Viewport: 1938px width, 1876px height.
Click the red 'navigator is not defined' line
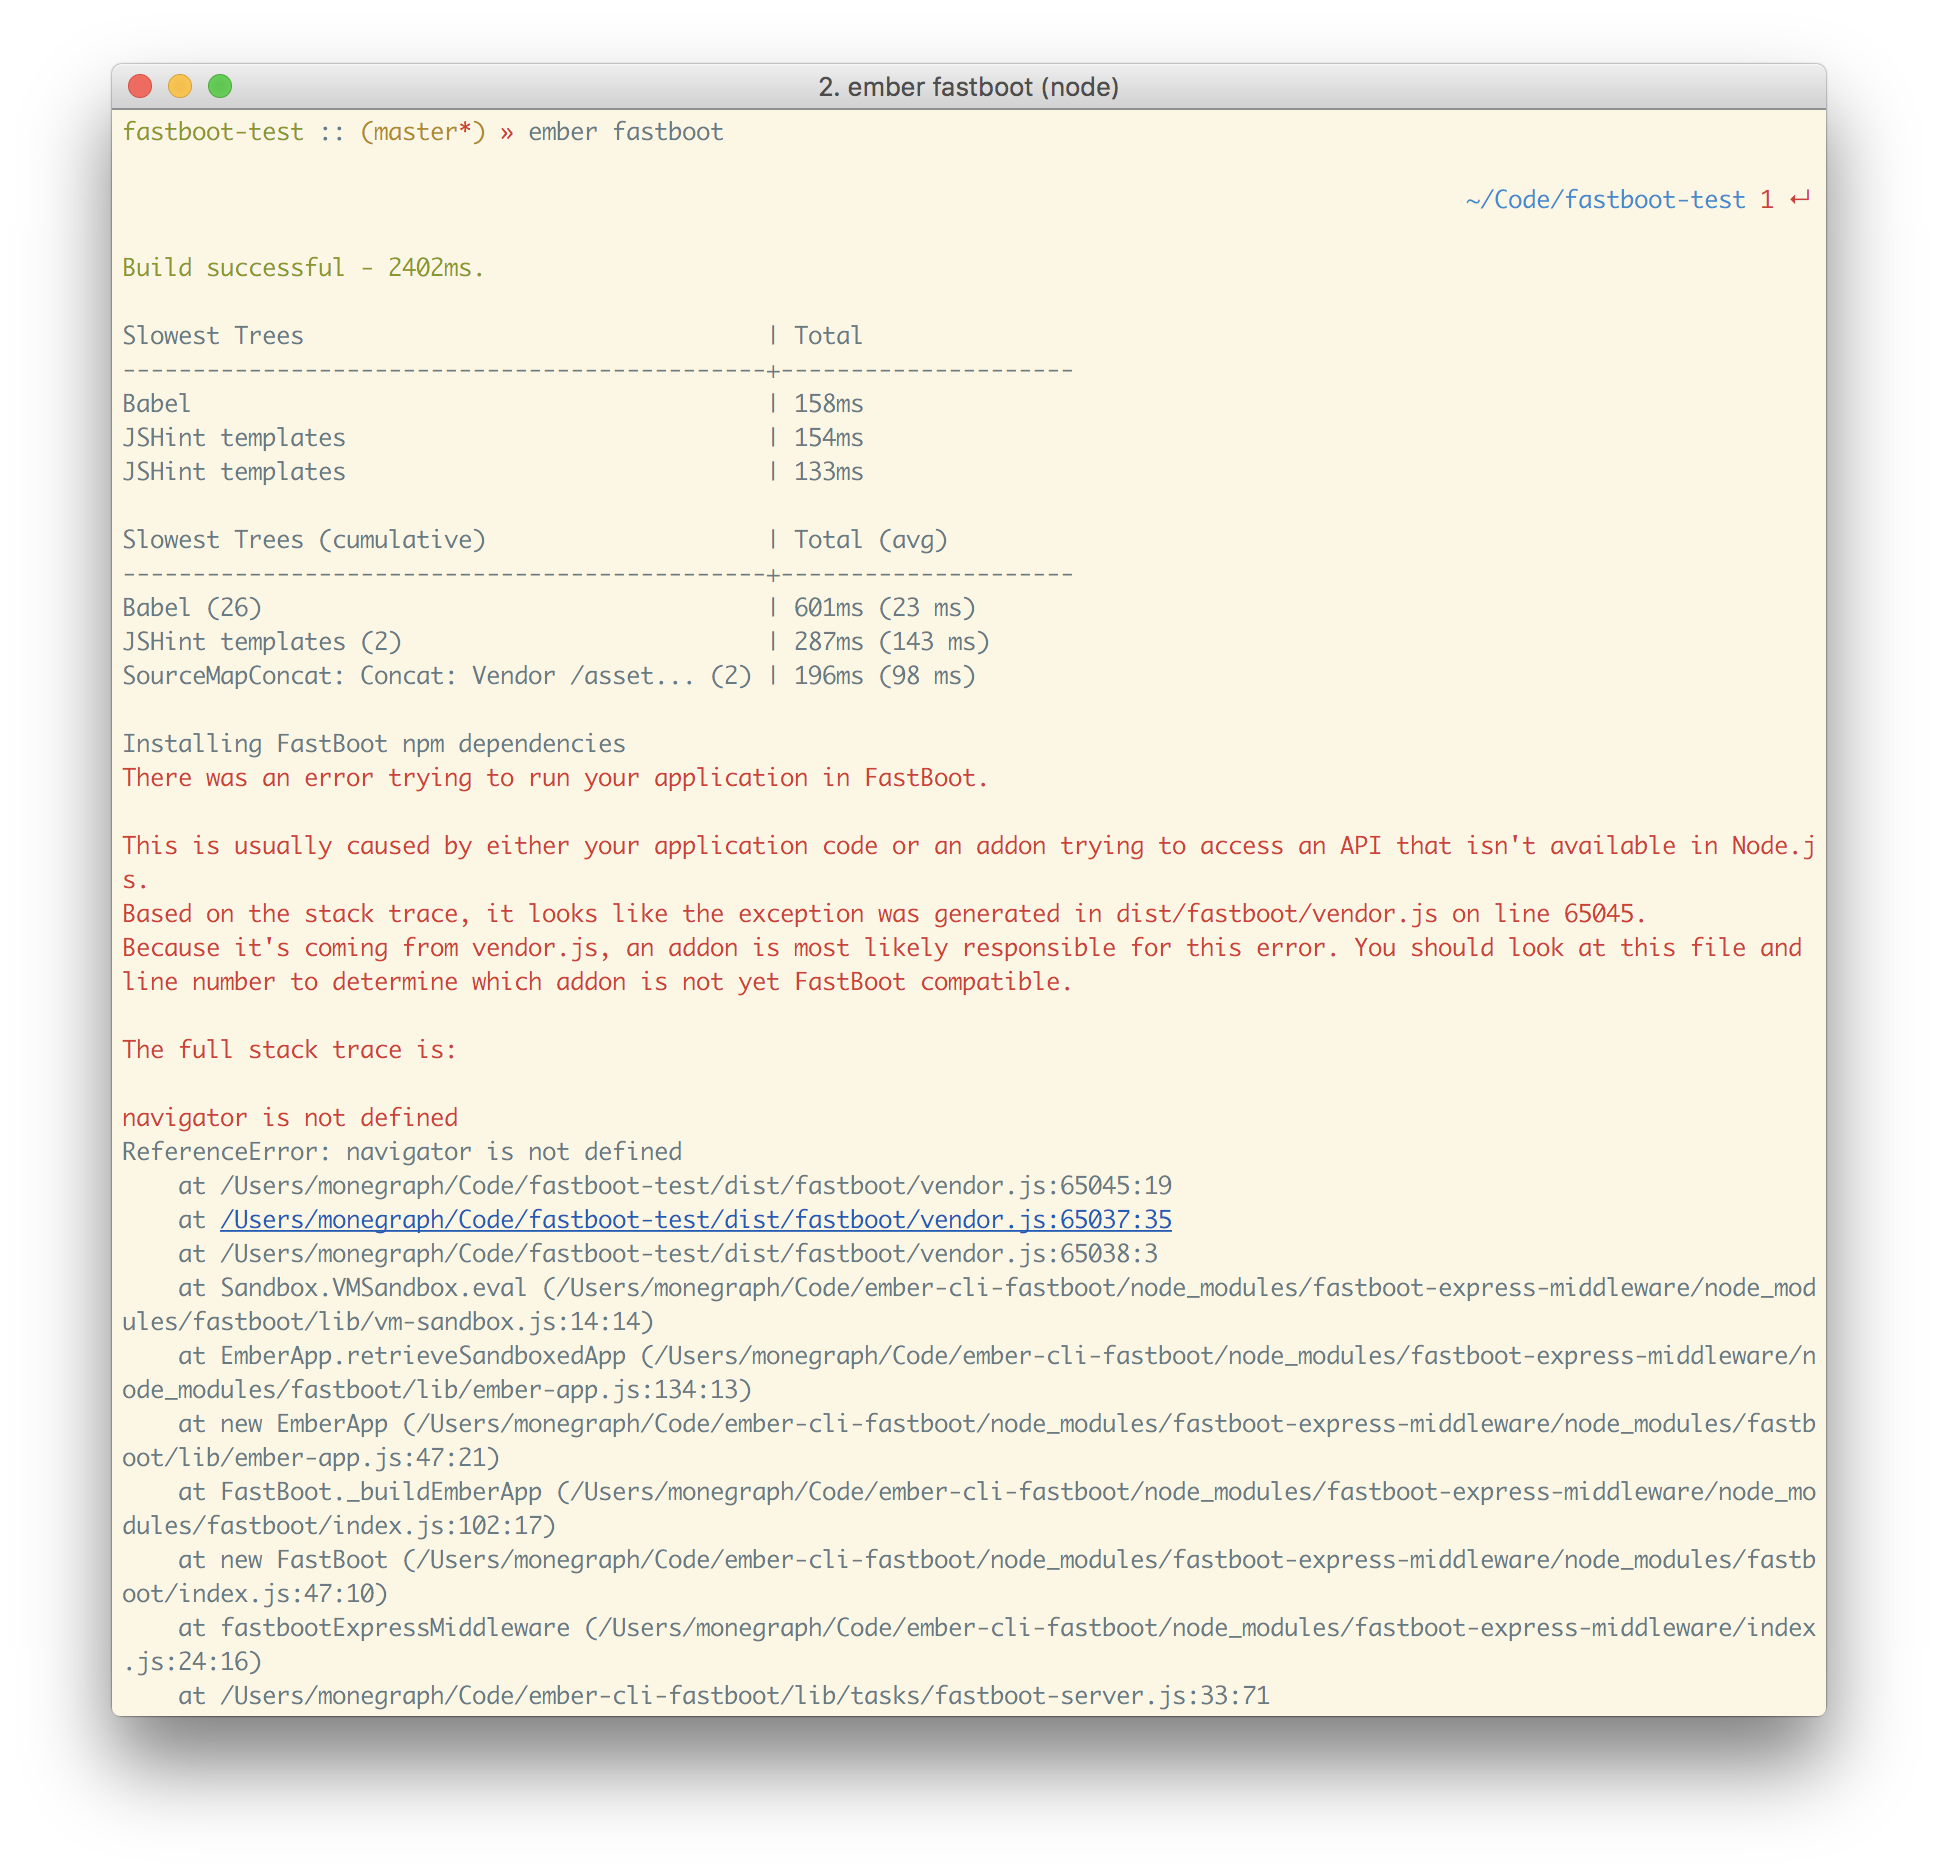coord(290,1118)
